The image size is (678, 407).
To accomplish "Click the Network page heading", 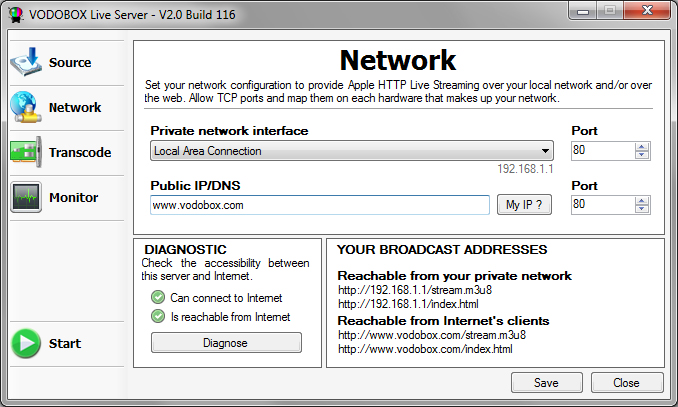I will 398,60.
